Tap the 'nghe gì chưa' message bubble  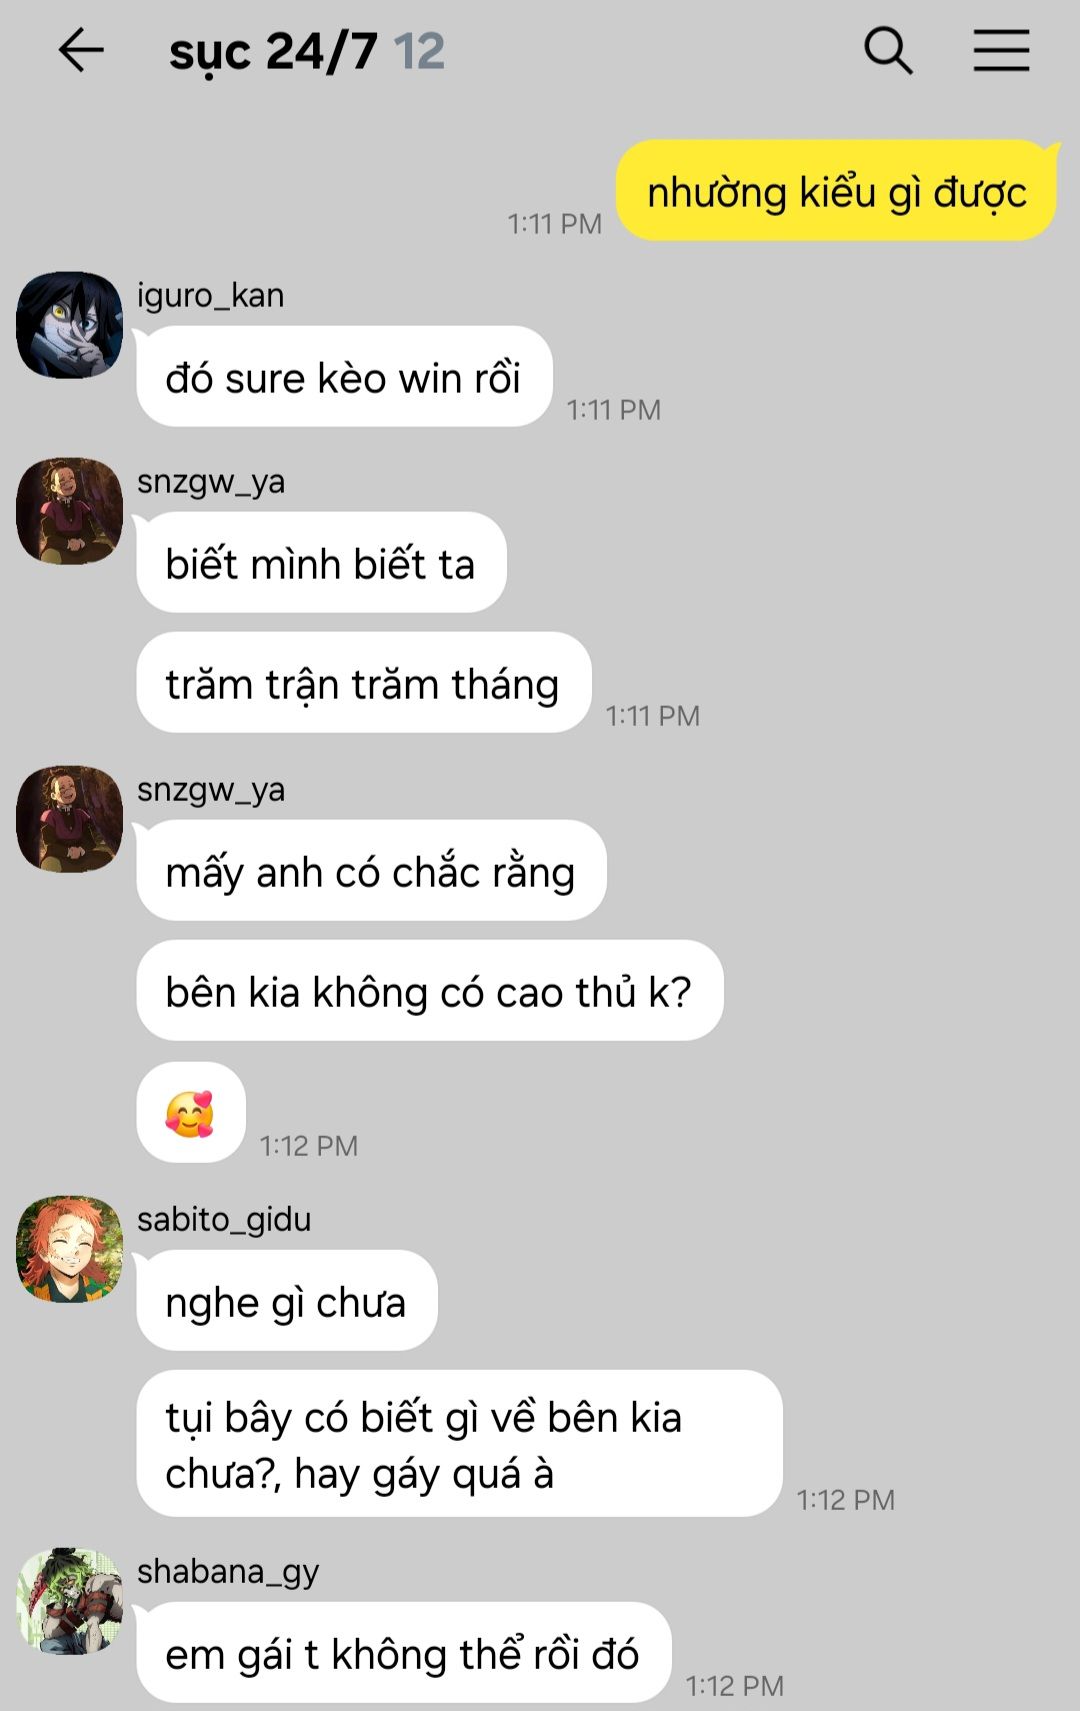(287, 1301)
